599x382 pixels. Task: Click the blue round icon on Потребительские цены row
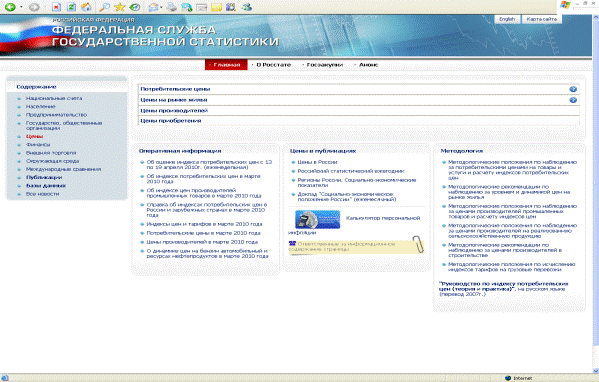pos(573,89)
